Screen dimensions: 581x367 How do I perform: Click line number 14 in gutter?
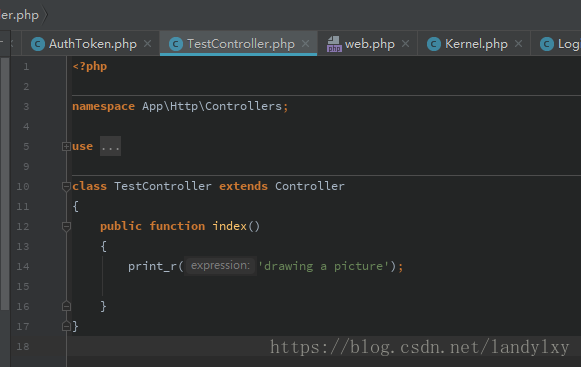pos(23,266)
